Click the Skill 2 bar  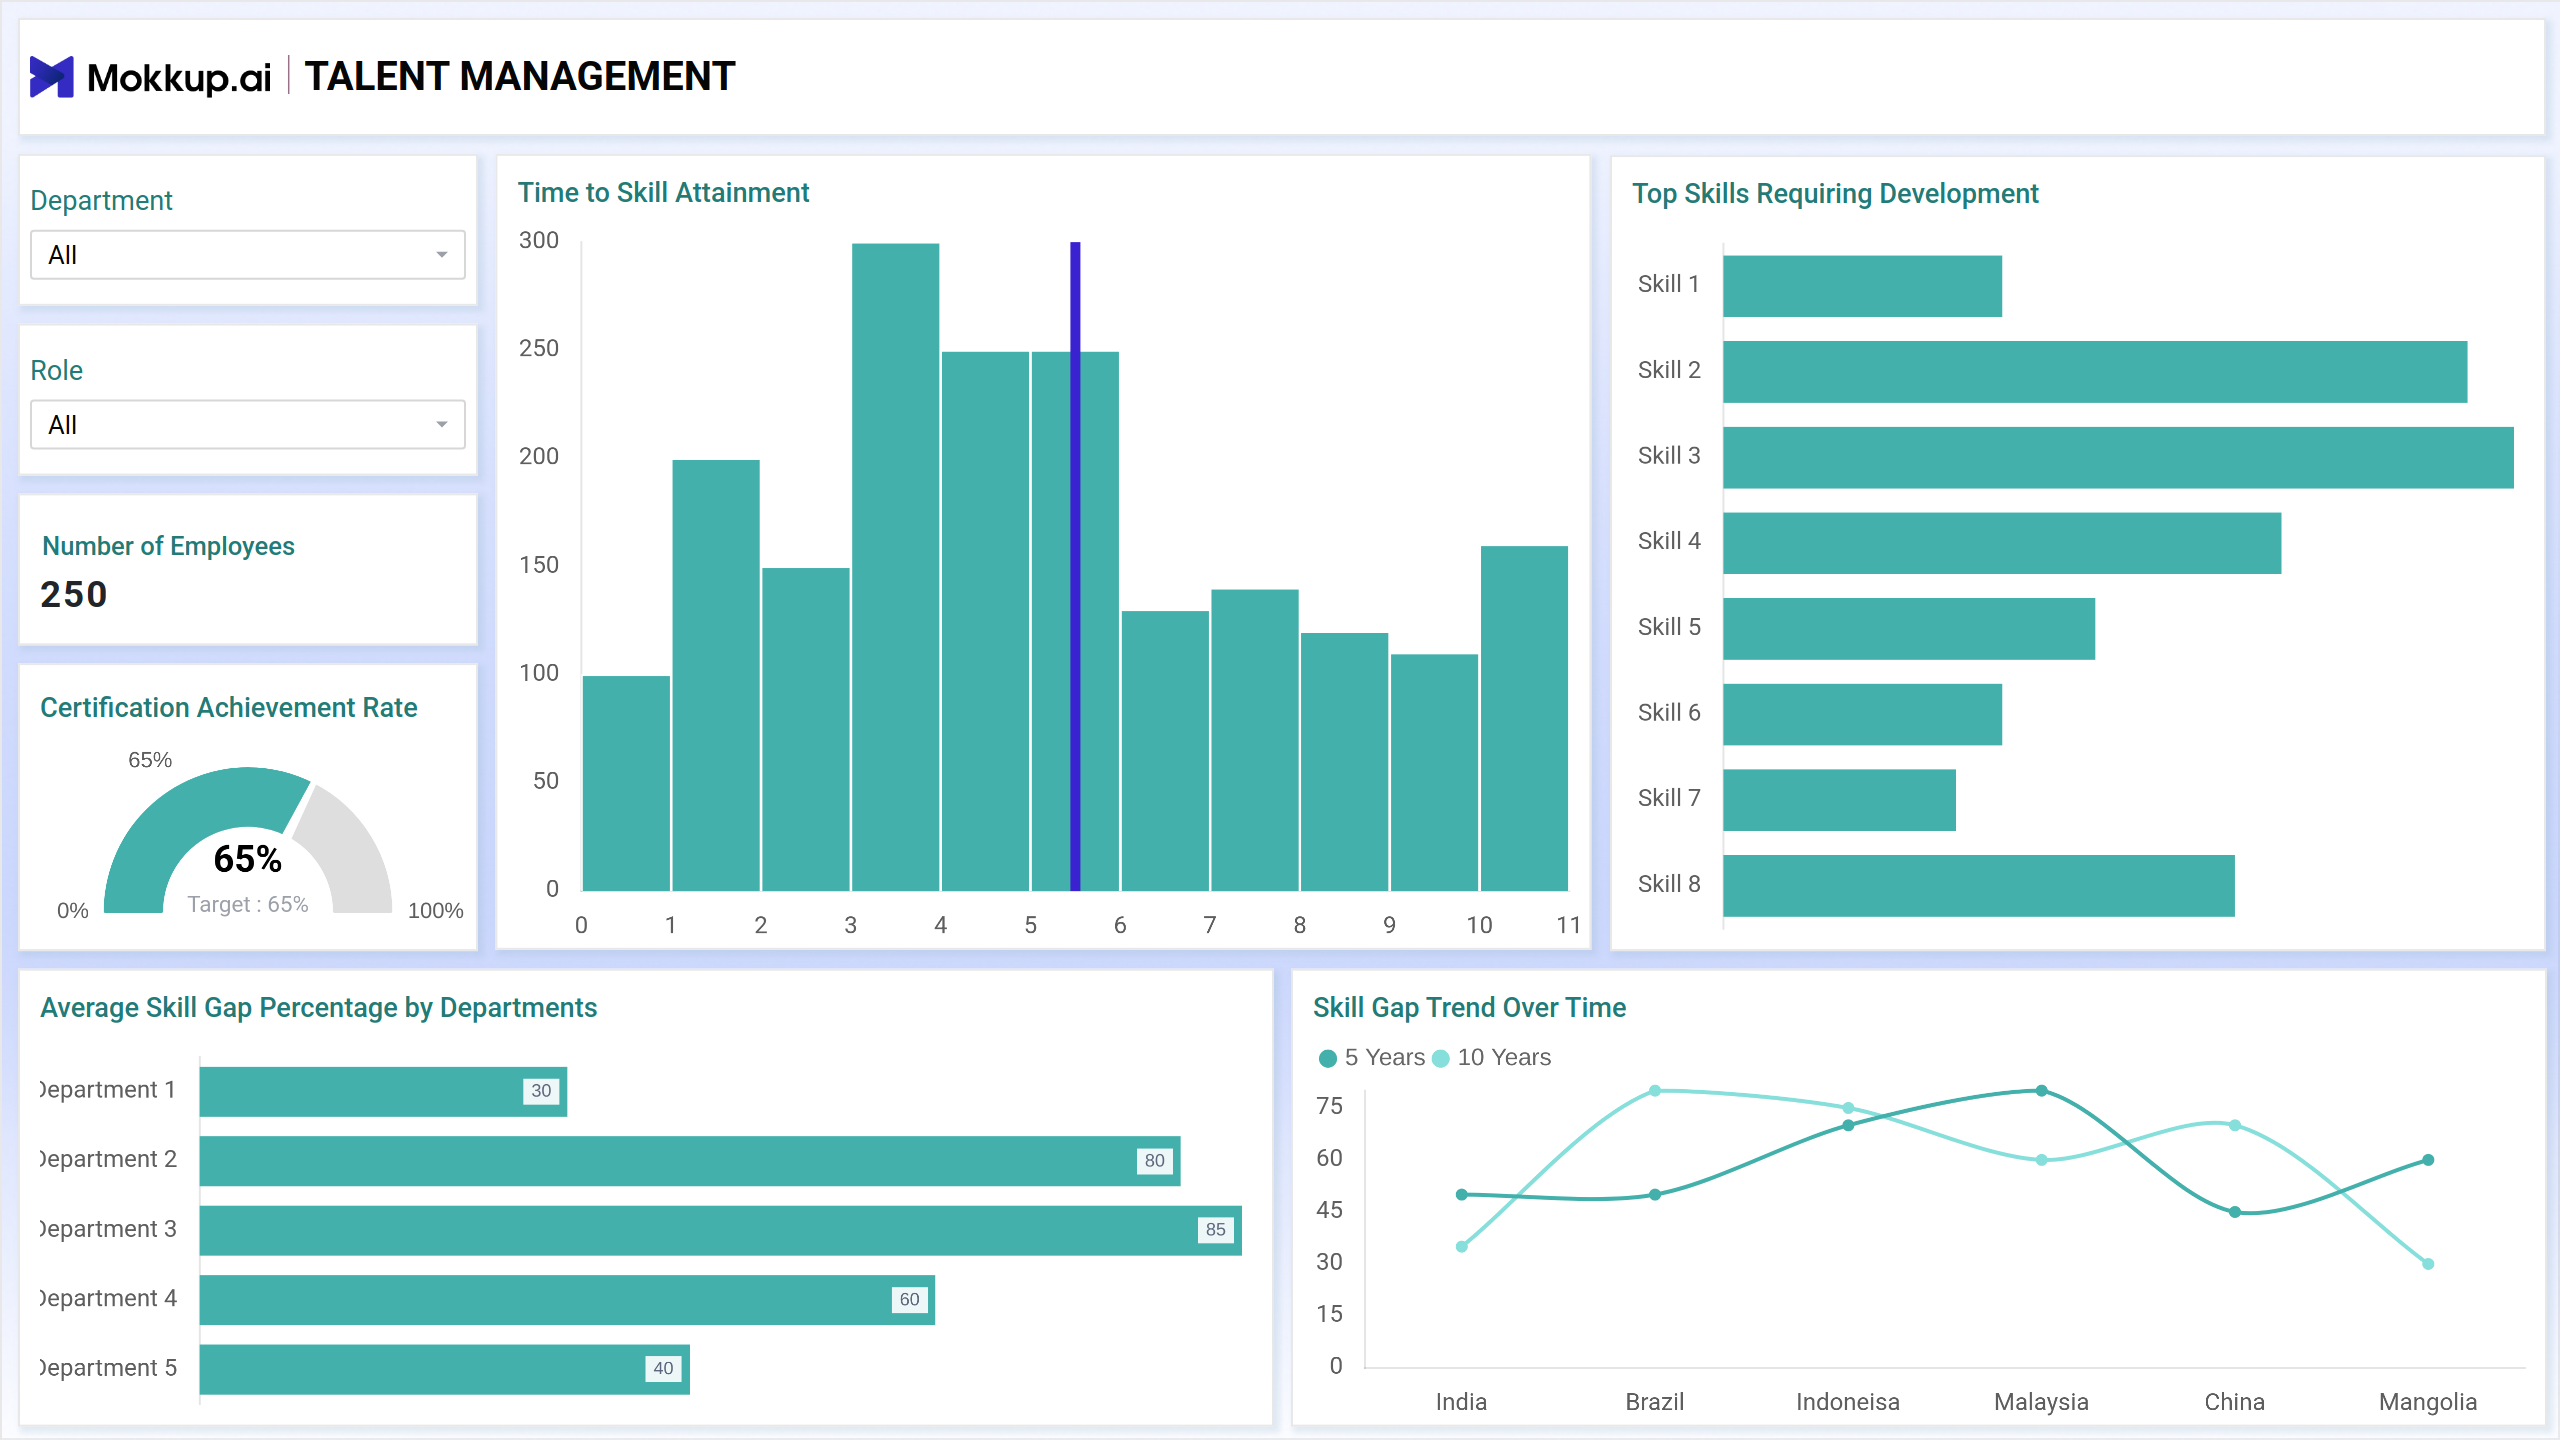[x=2095, y=372]
